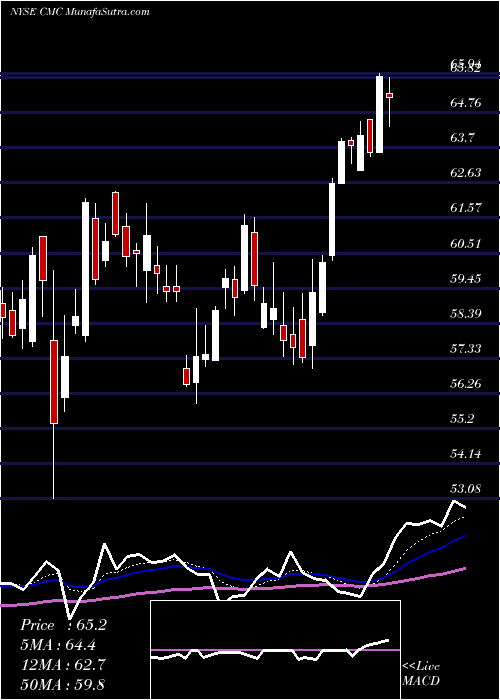Viewport: 500px width, 700px height.
Task: Select the 63.7 price axis label
Action: tap(462, 138)
